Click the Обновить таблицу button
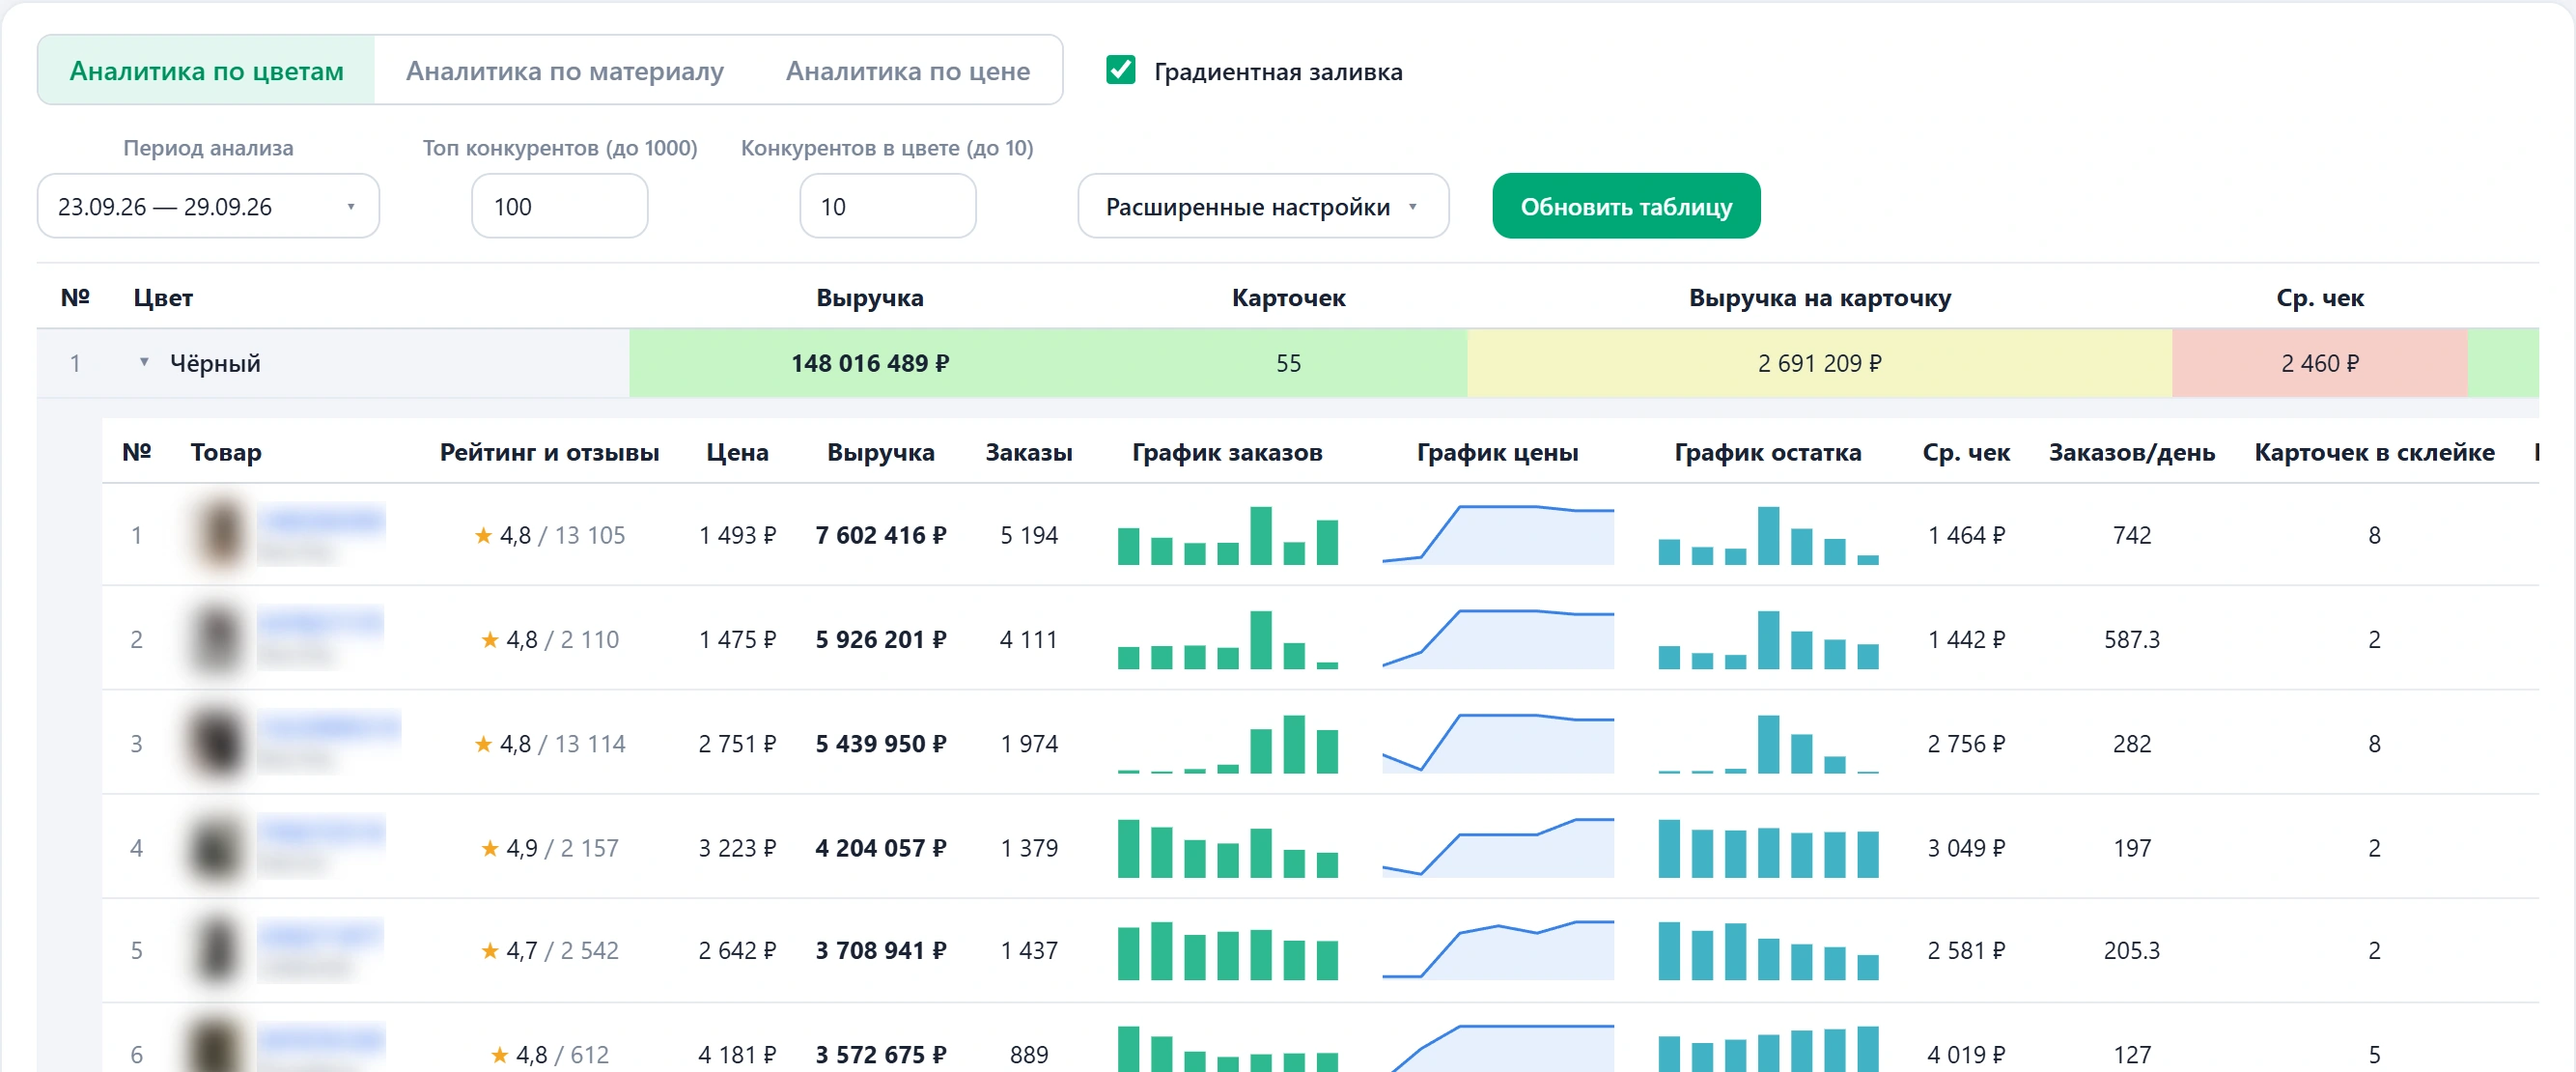The image size is (2576, 1072). point(1626,206)
